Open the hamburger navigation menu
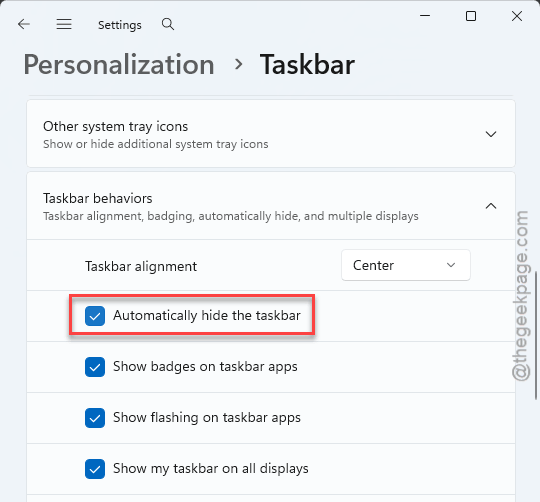 (64, 24)
